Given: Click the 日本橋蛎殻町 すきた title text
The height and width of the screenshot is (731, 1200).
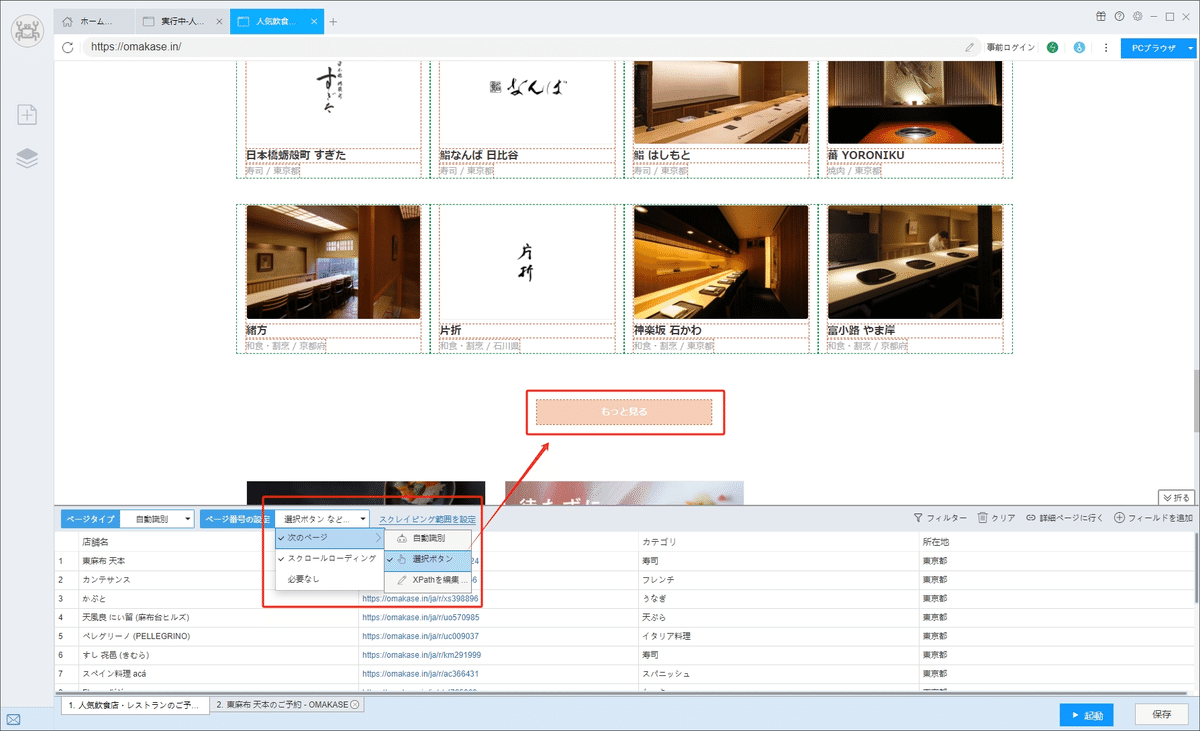Looking at the screenshot, I should pos(296,155).
